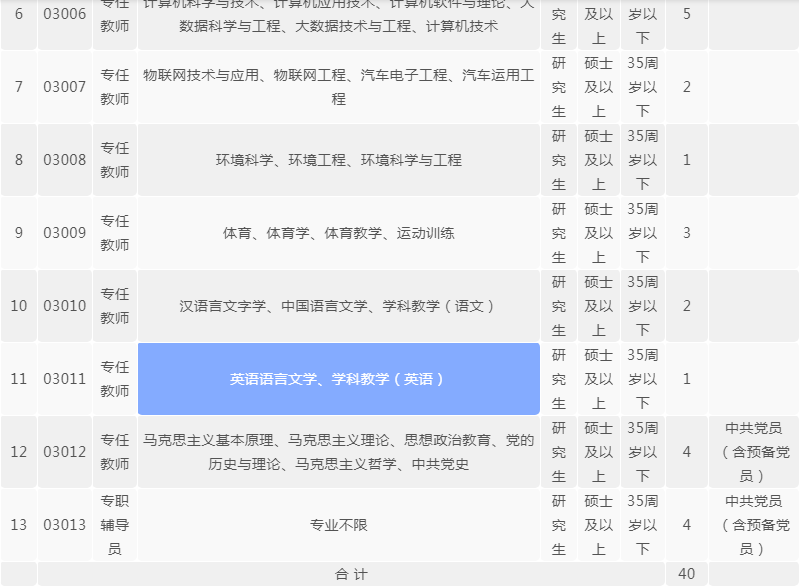
Task: Click 中共党员 remark in row 03012
Action: click(x=754, y=451)
